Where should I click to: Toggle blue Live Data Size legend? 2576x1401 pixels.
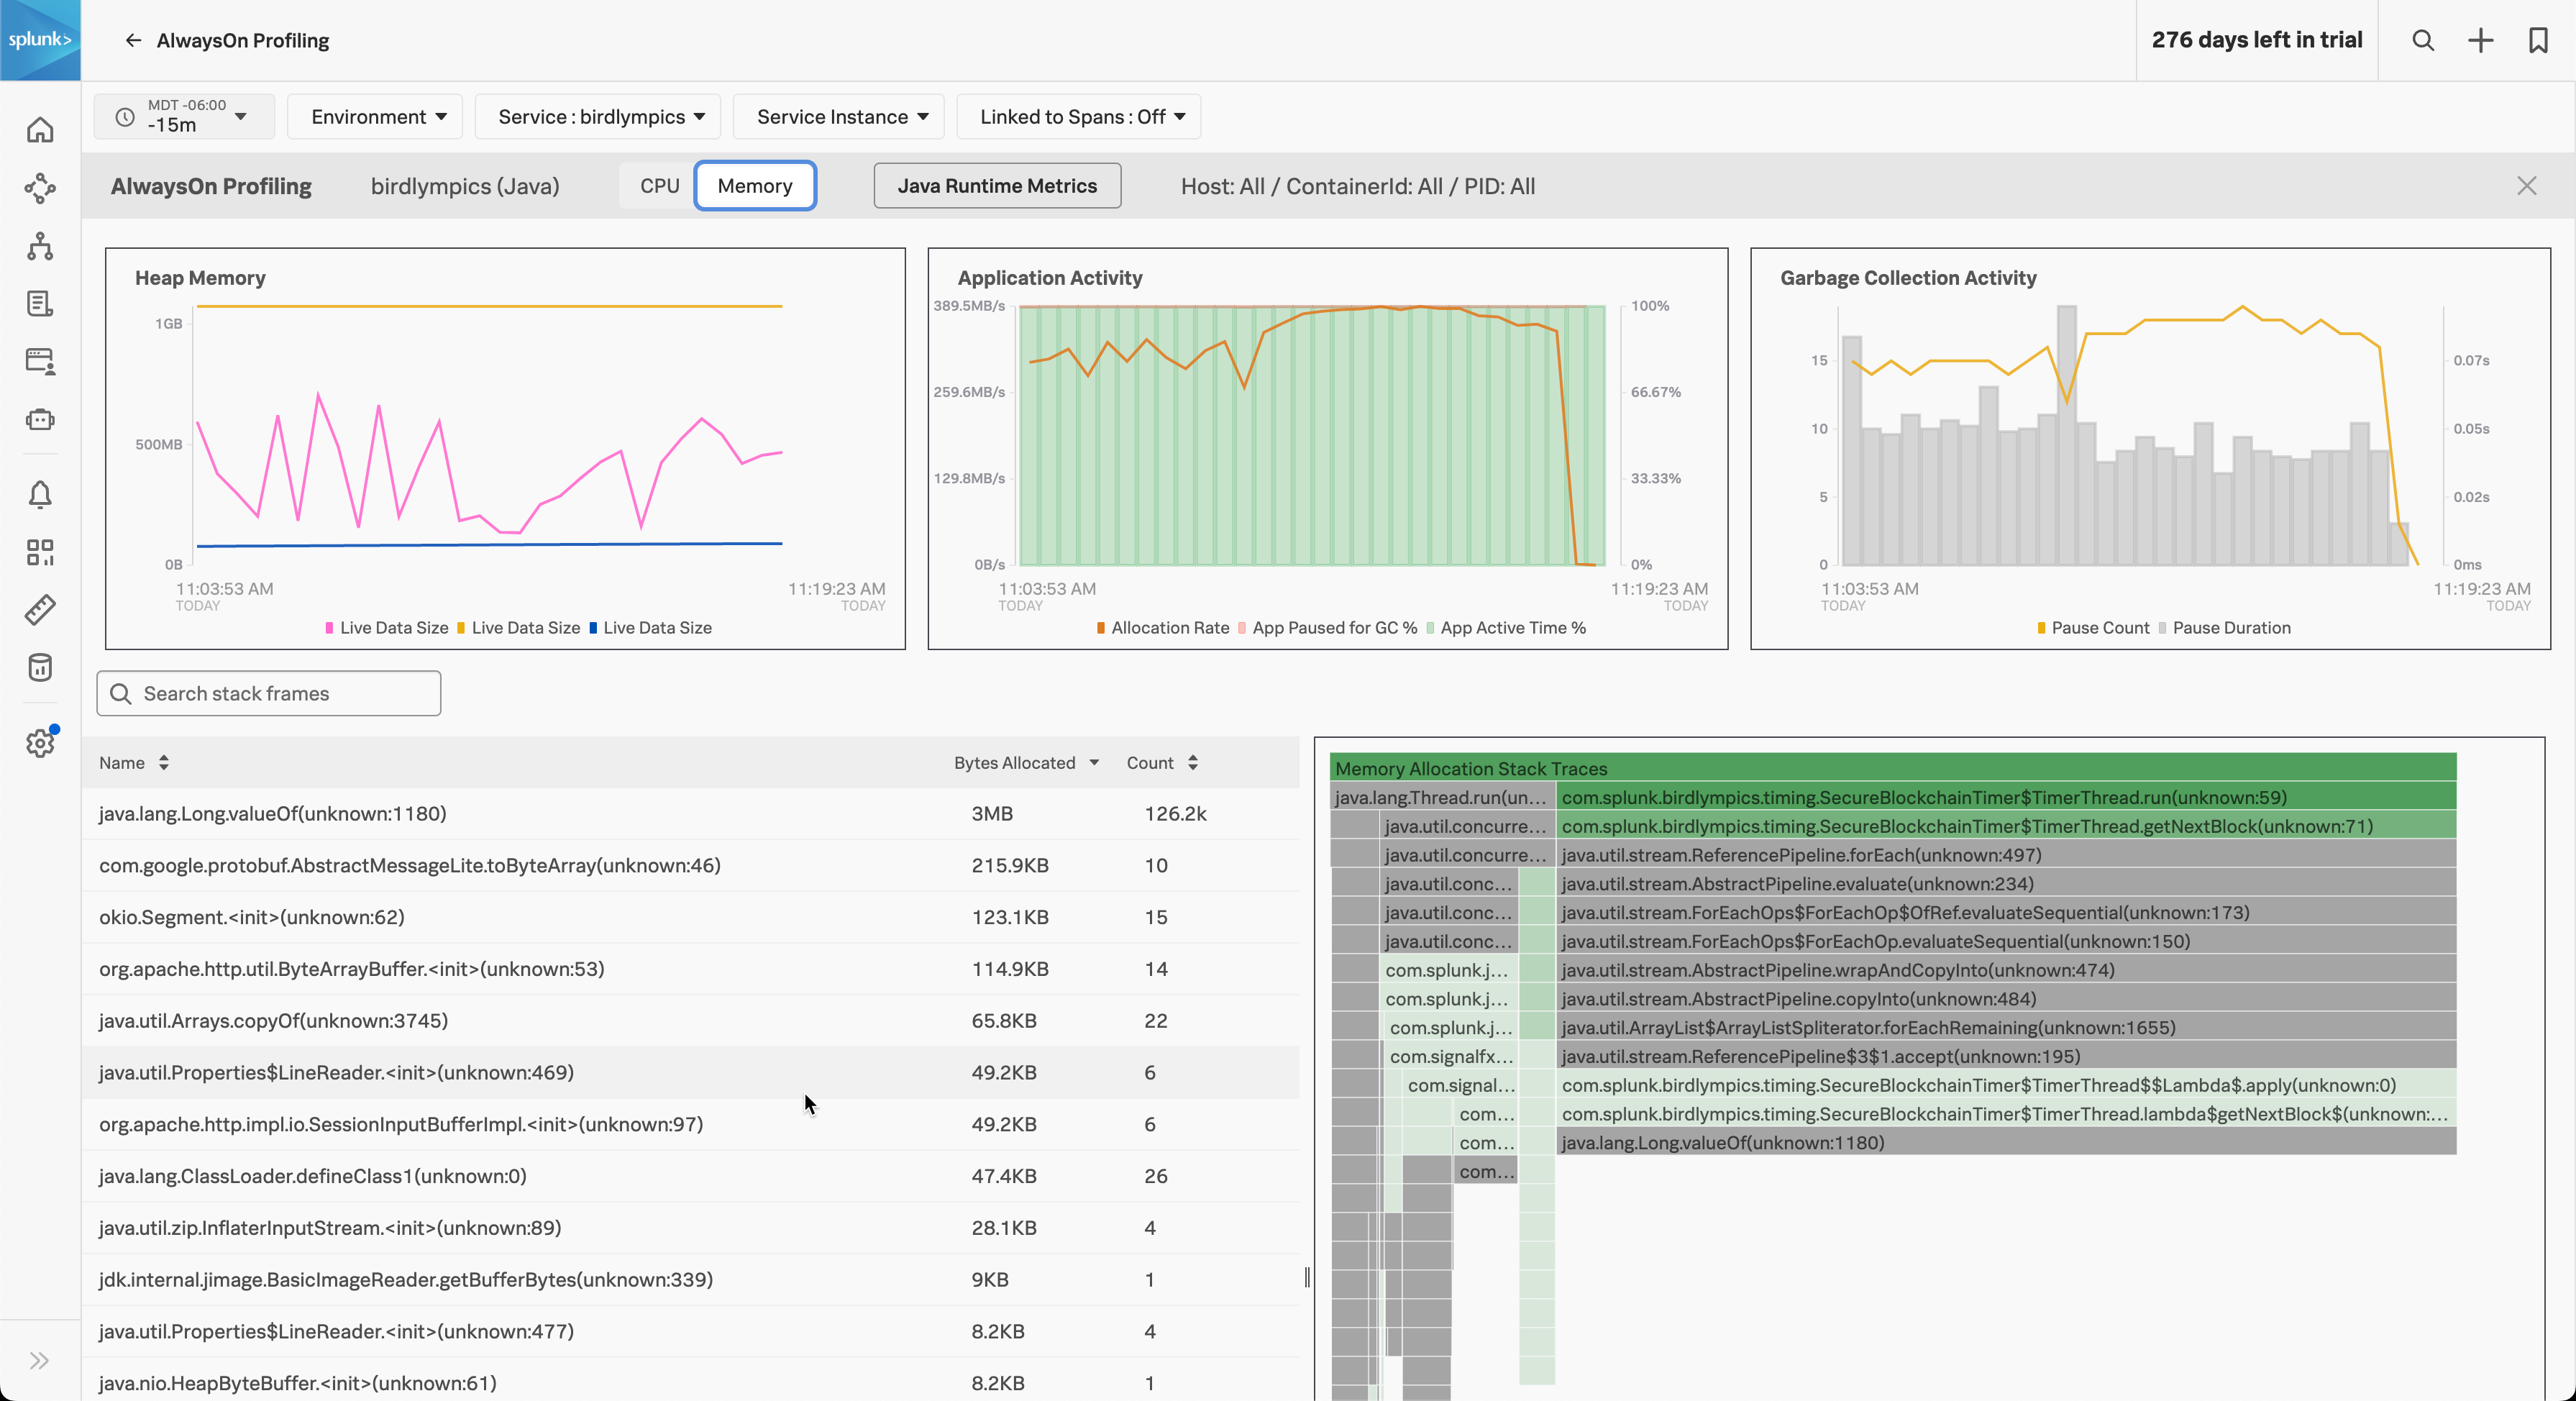coord(650,628)
